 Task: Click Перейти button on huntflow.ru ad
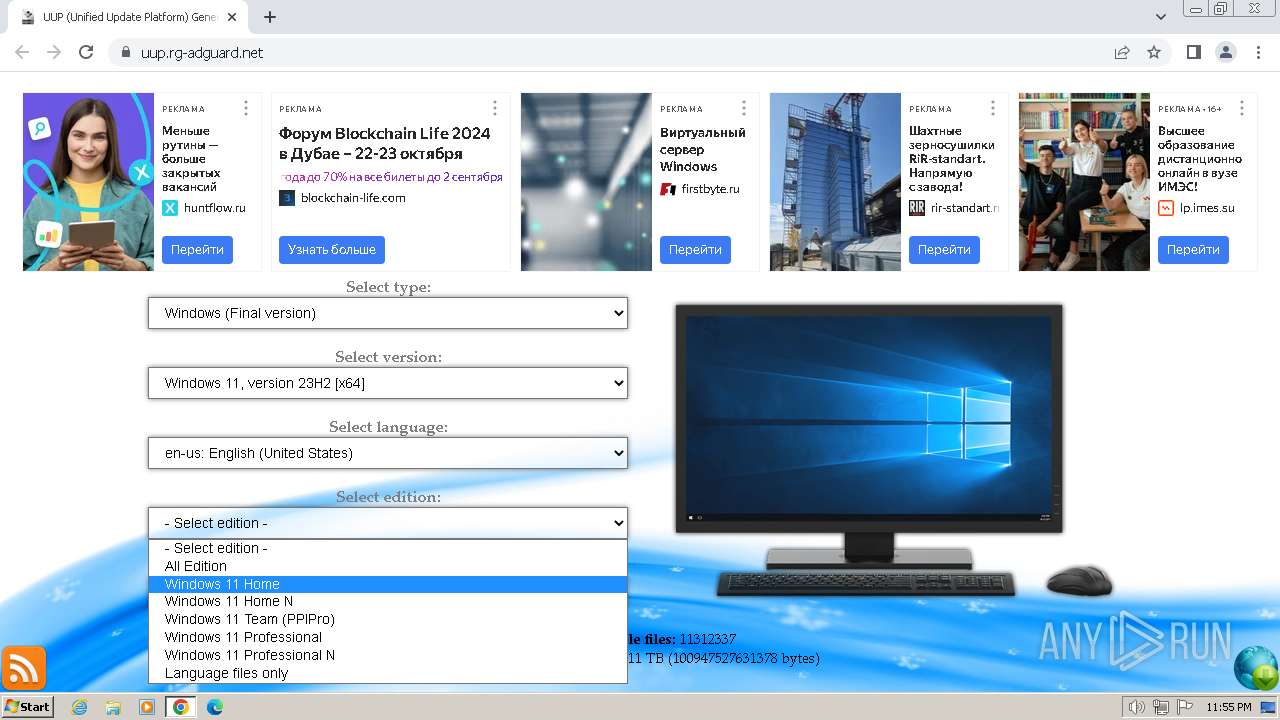tap(197, 250)
